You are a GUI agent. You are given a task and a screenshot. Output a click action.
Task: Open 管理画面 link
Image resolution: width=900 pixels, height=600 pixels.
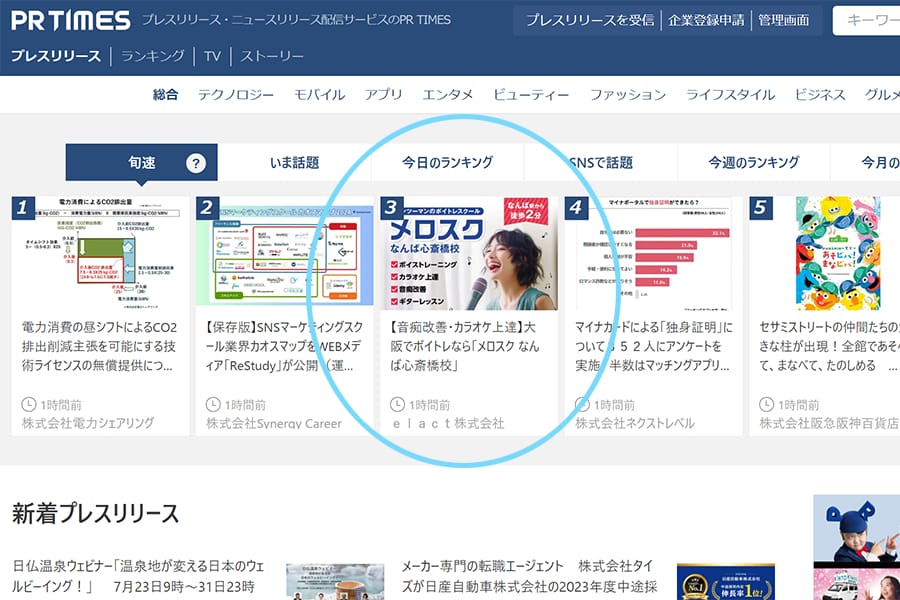tap(783, 20)
